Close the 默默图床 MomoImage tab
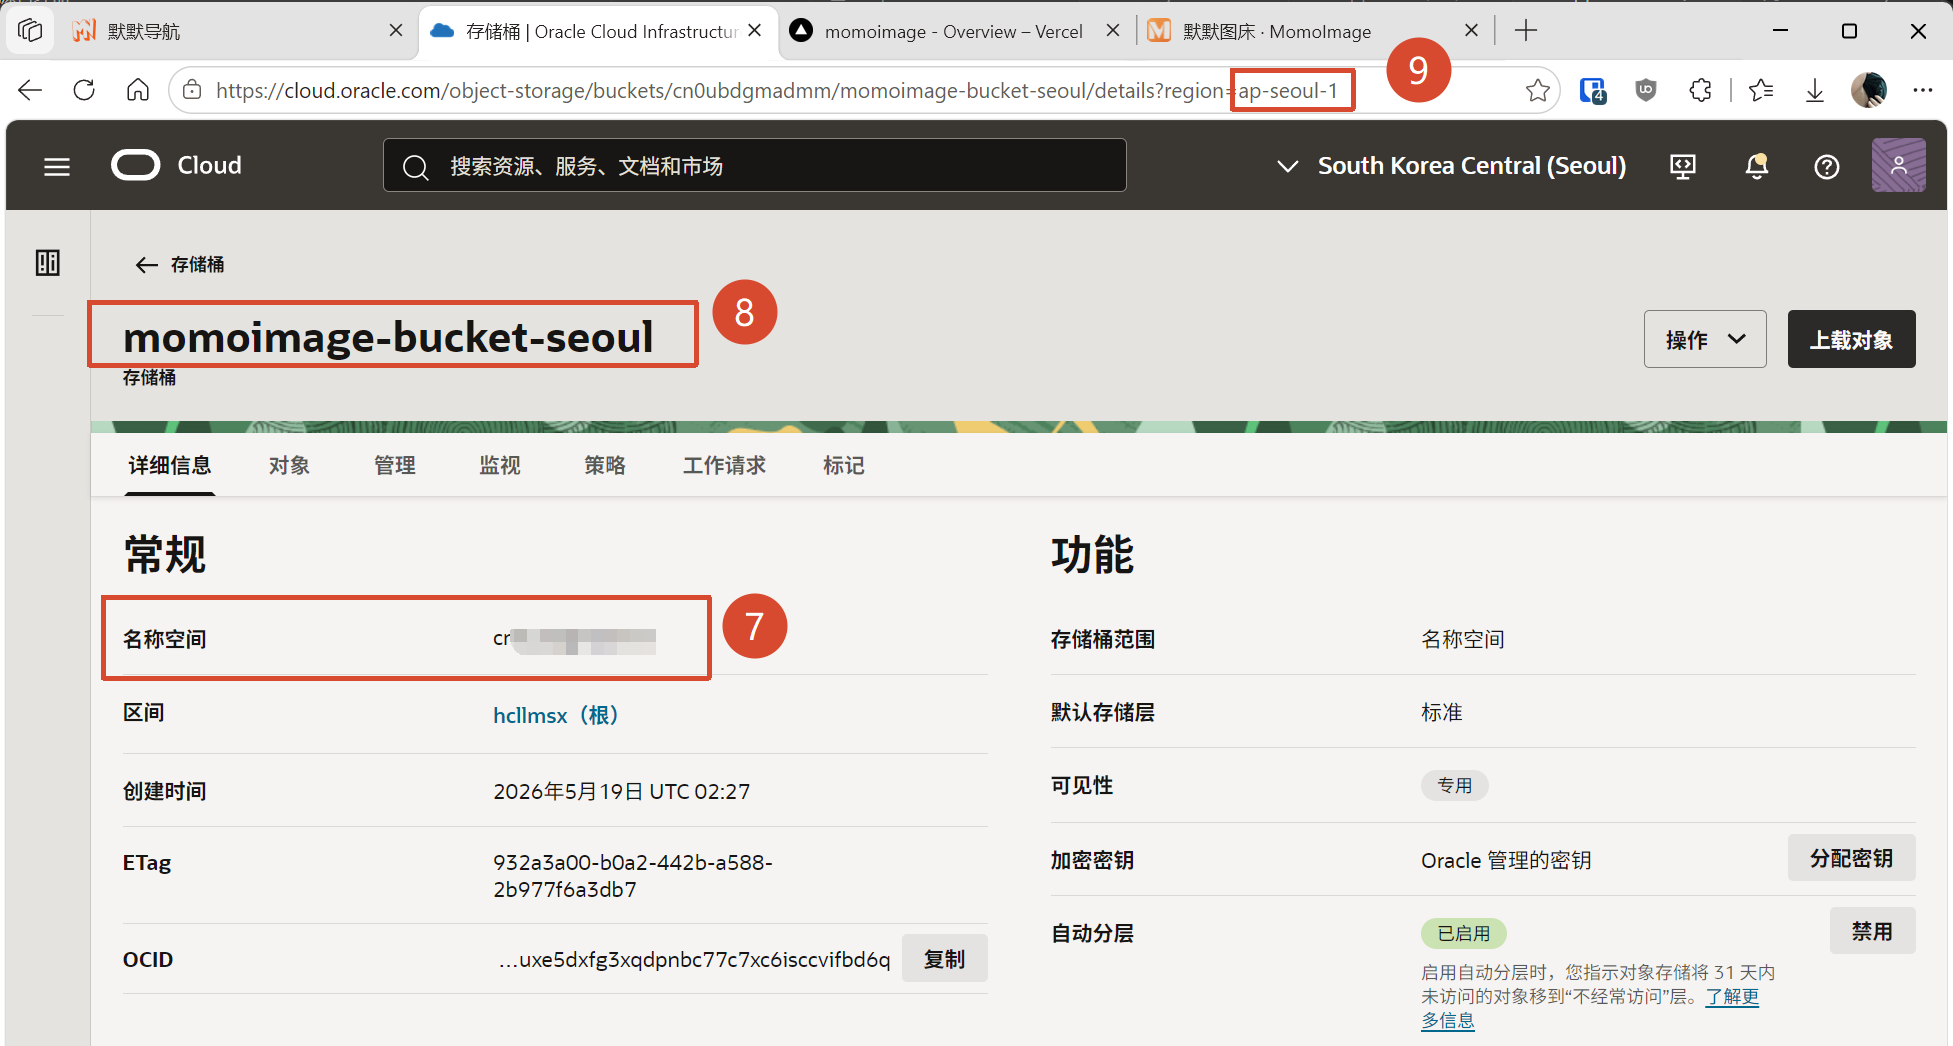 point(1472,31)
